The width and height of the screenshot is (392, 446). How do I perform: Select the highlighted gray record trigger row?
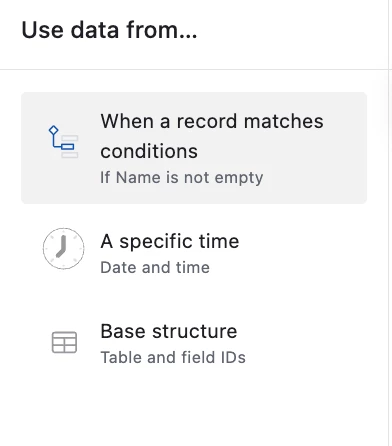[x=194, y=148]
